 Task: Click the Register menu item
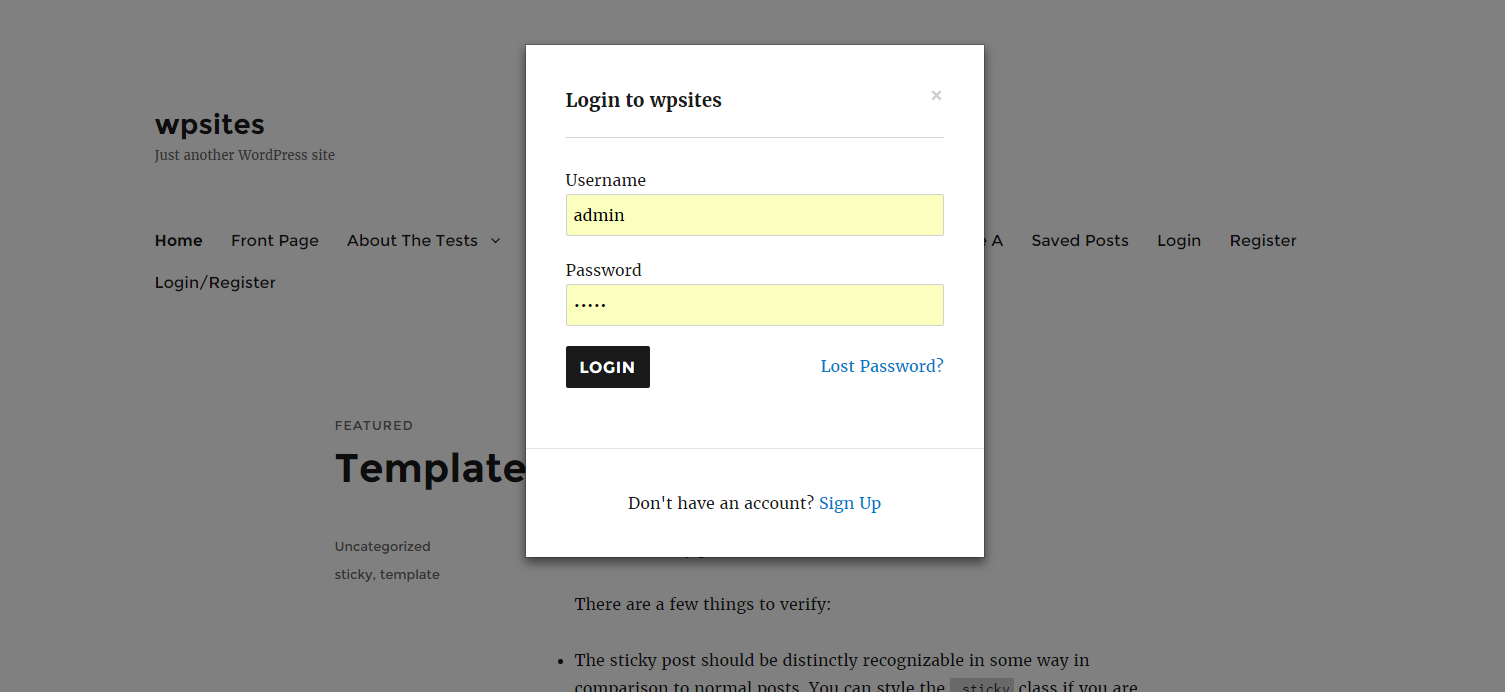point(1262,241)
